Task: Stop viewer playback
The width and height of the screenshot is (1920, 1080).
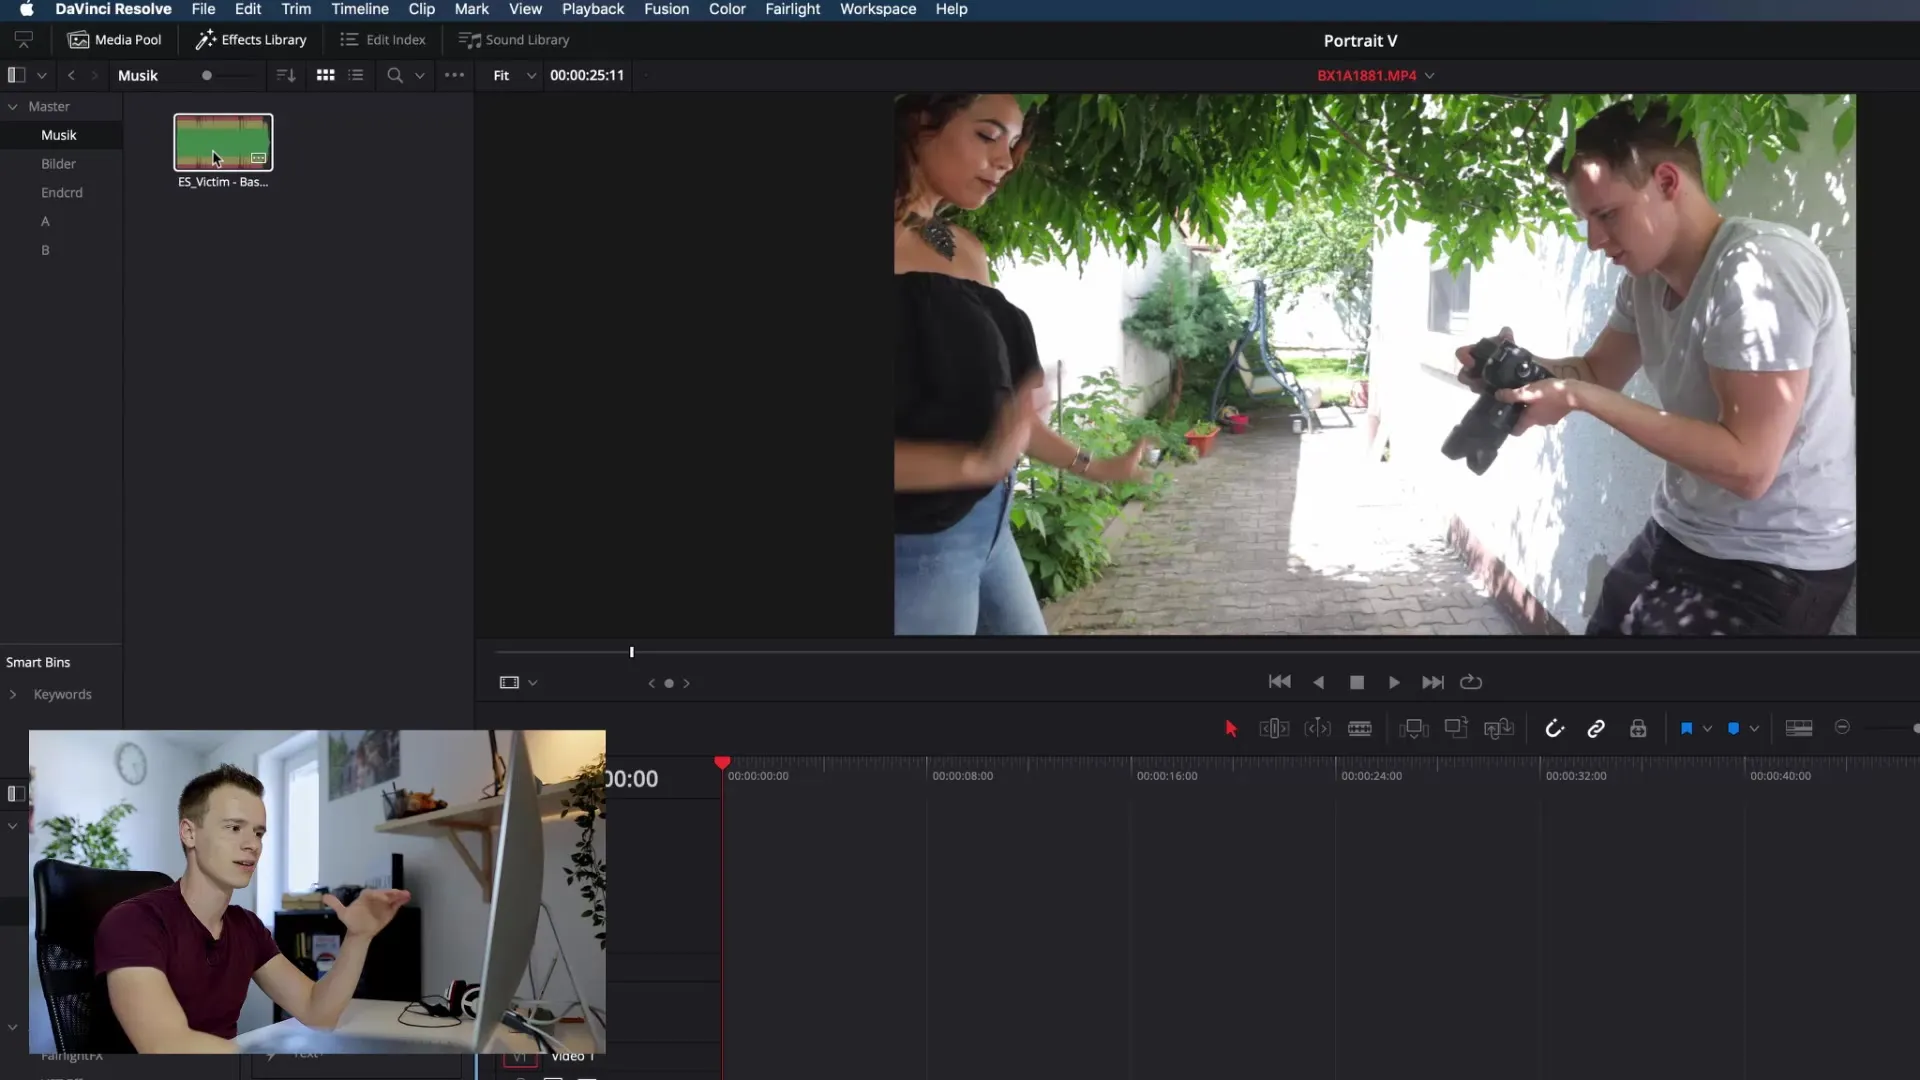Action: (x=1357, y=682)
